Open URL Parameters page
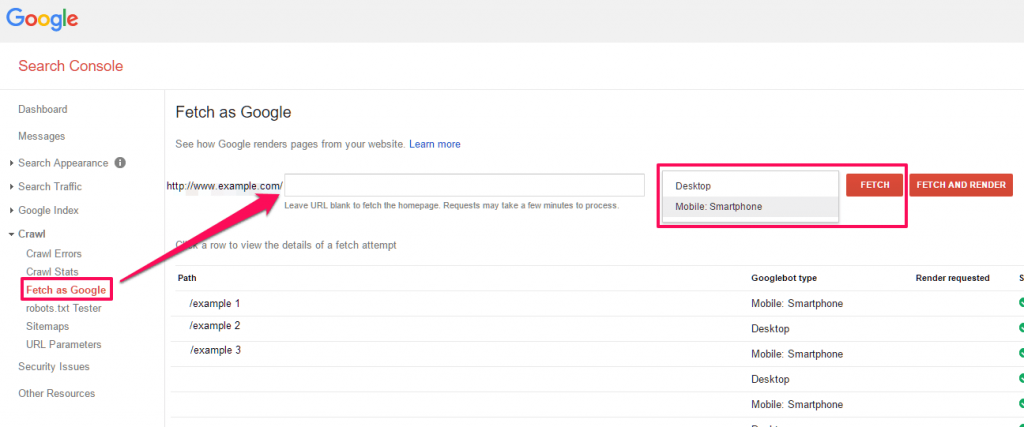 click(63, 344)
